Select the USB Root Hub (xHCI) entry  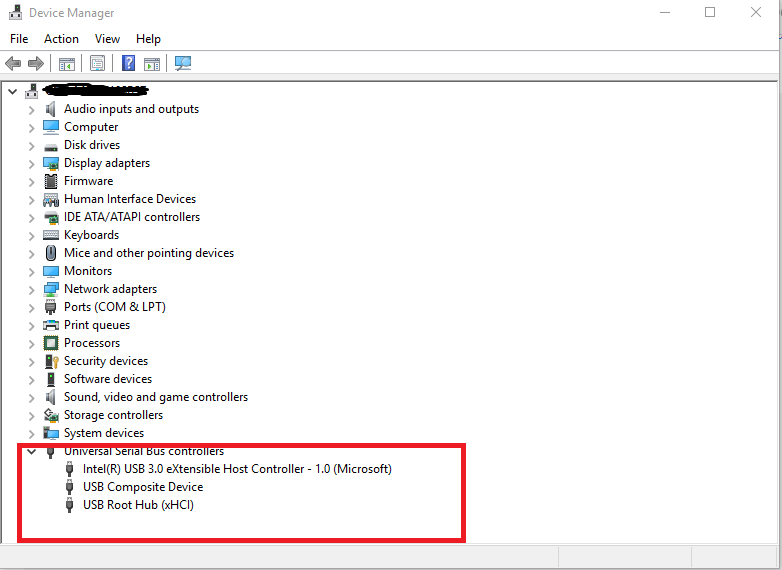138,505
